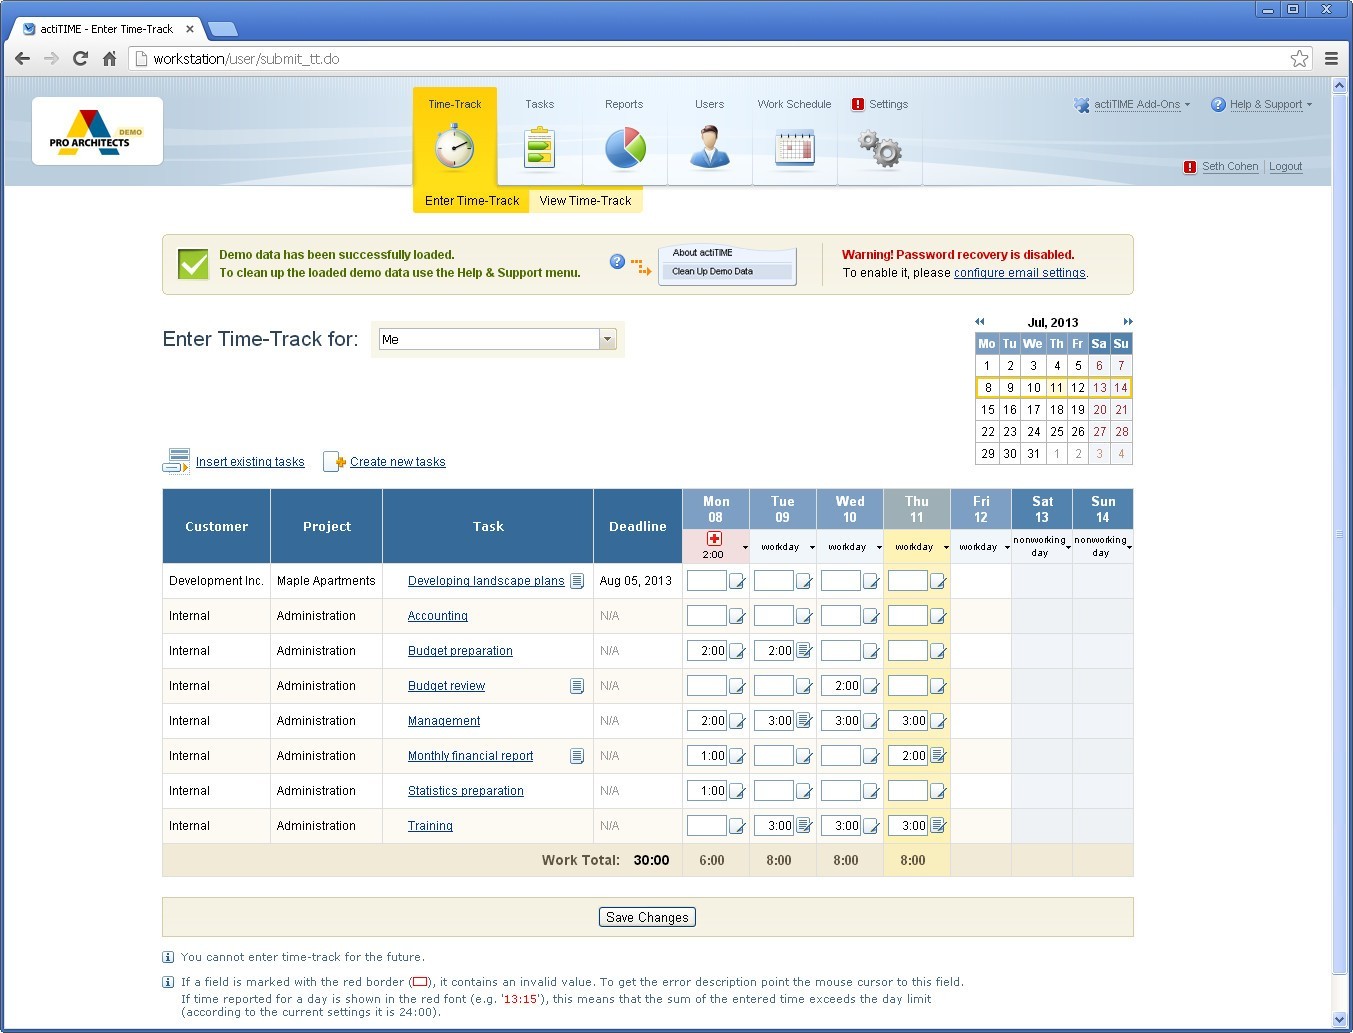The height and width of the screenshot is (1033, 1353).
Task: Click Thursday time field for Accounting
Action: 907,616
